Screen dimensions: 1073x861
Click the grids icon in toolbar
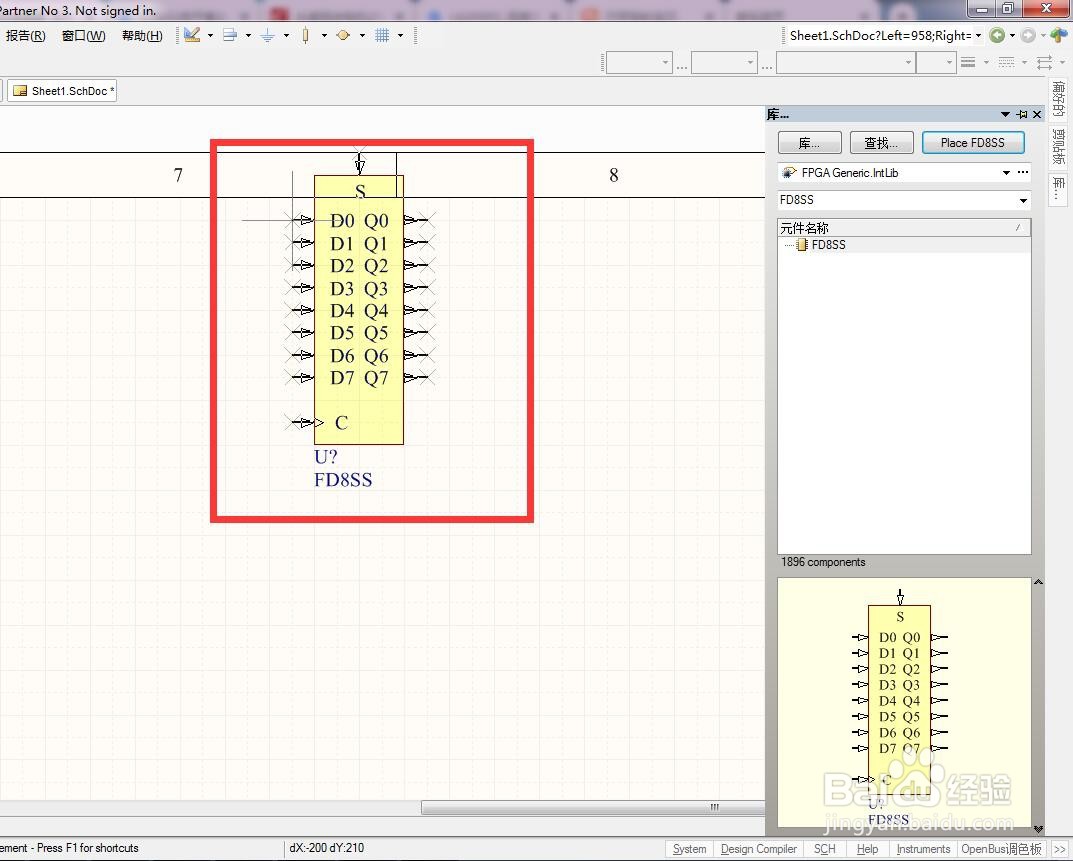point(382,35)
